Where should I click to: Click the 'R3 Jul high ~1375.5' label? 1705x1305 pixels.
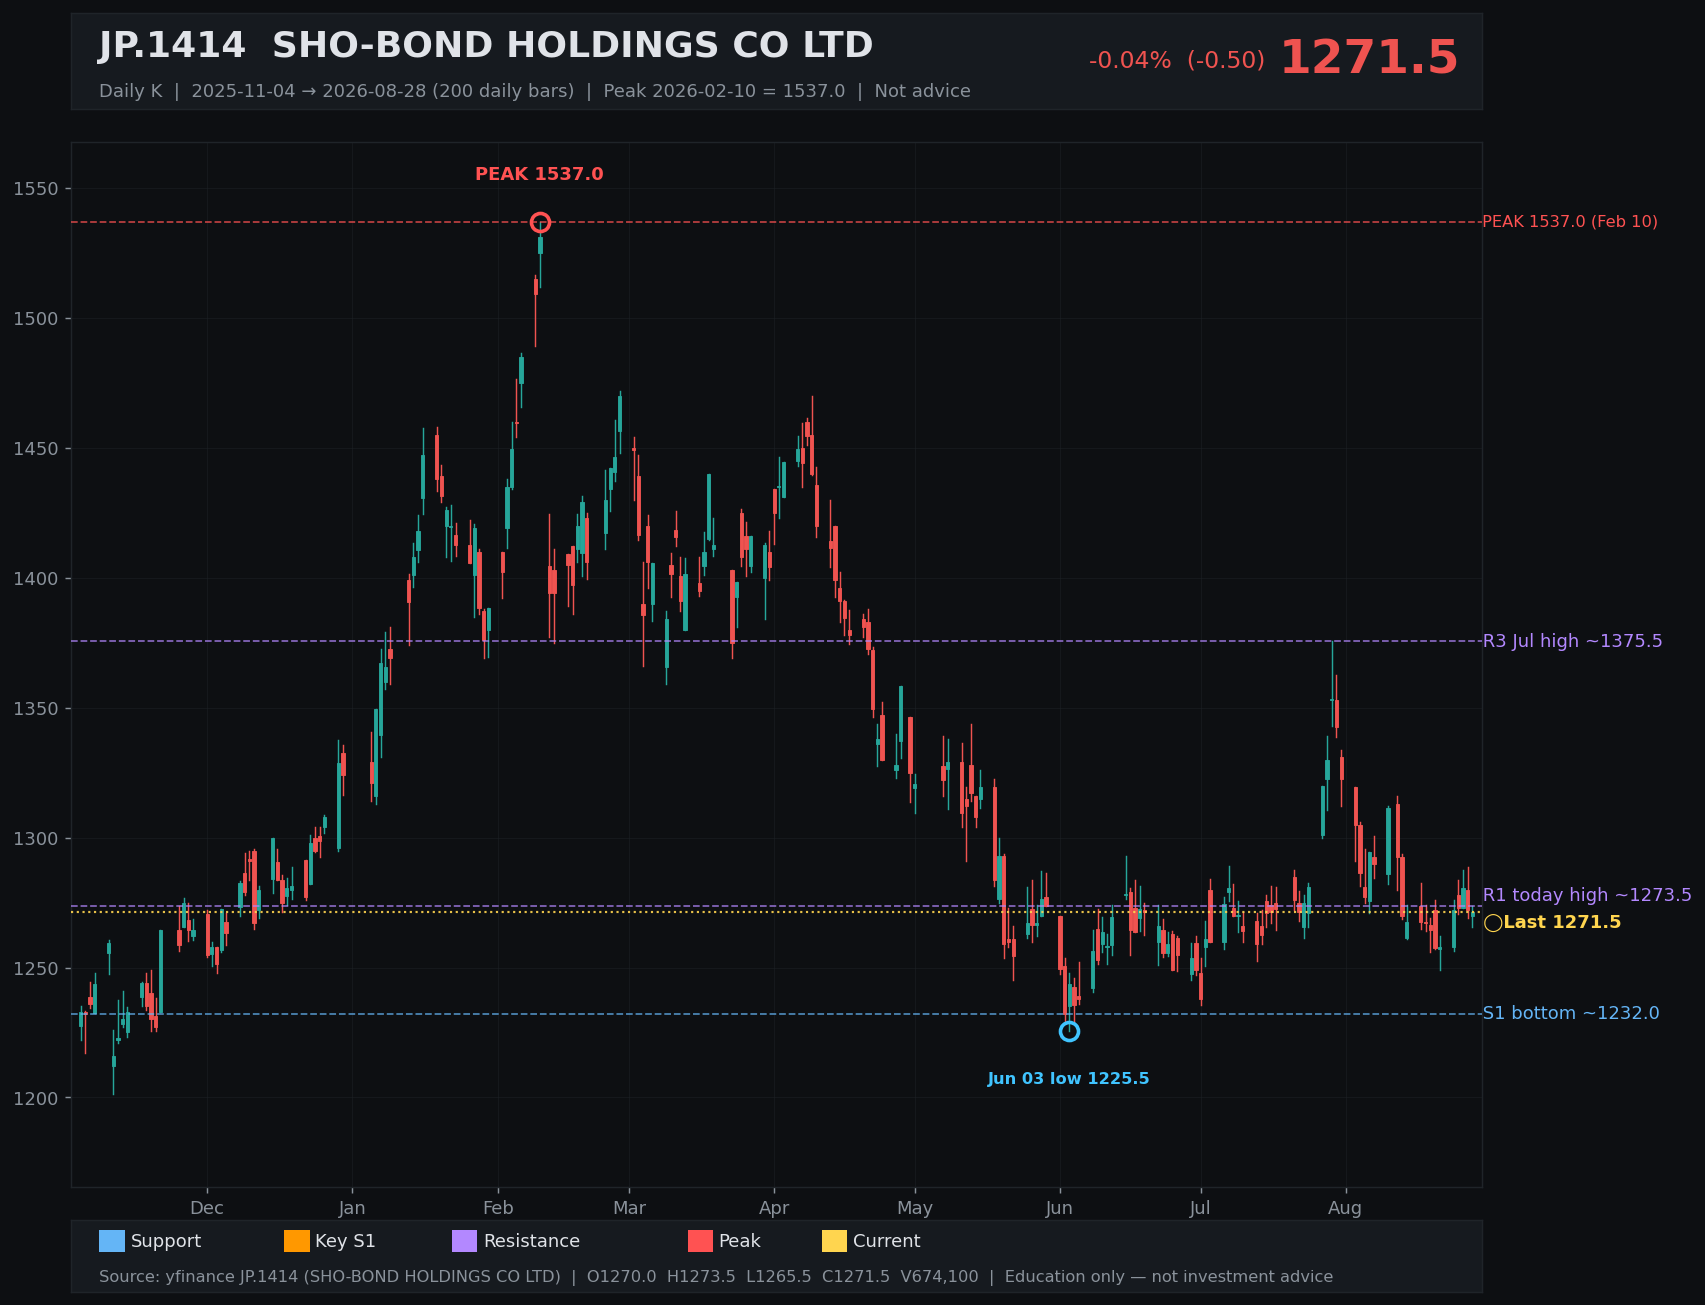1572,641
